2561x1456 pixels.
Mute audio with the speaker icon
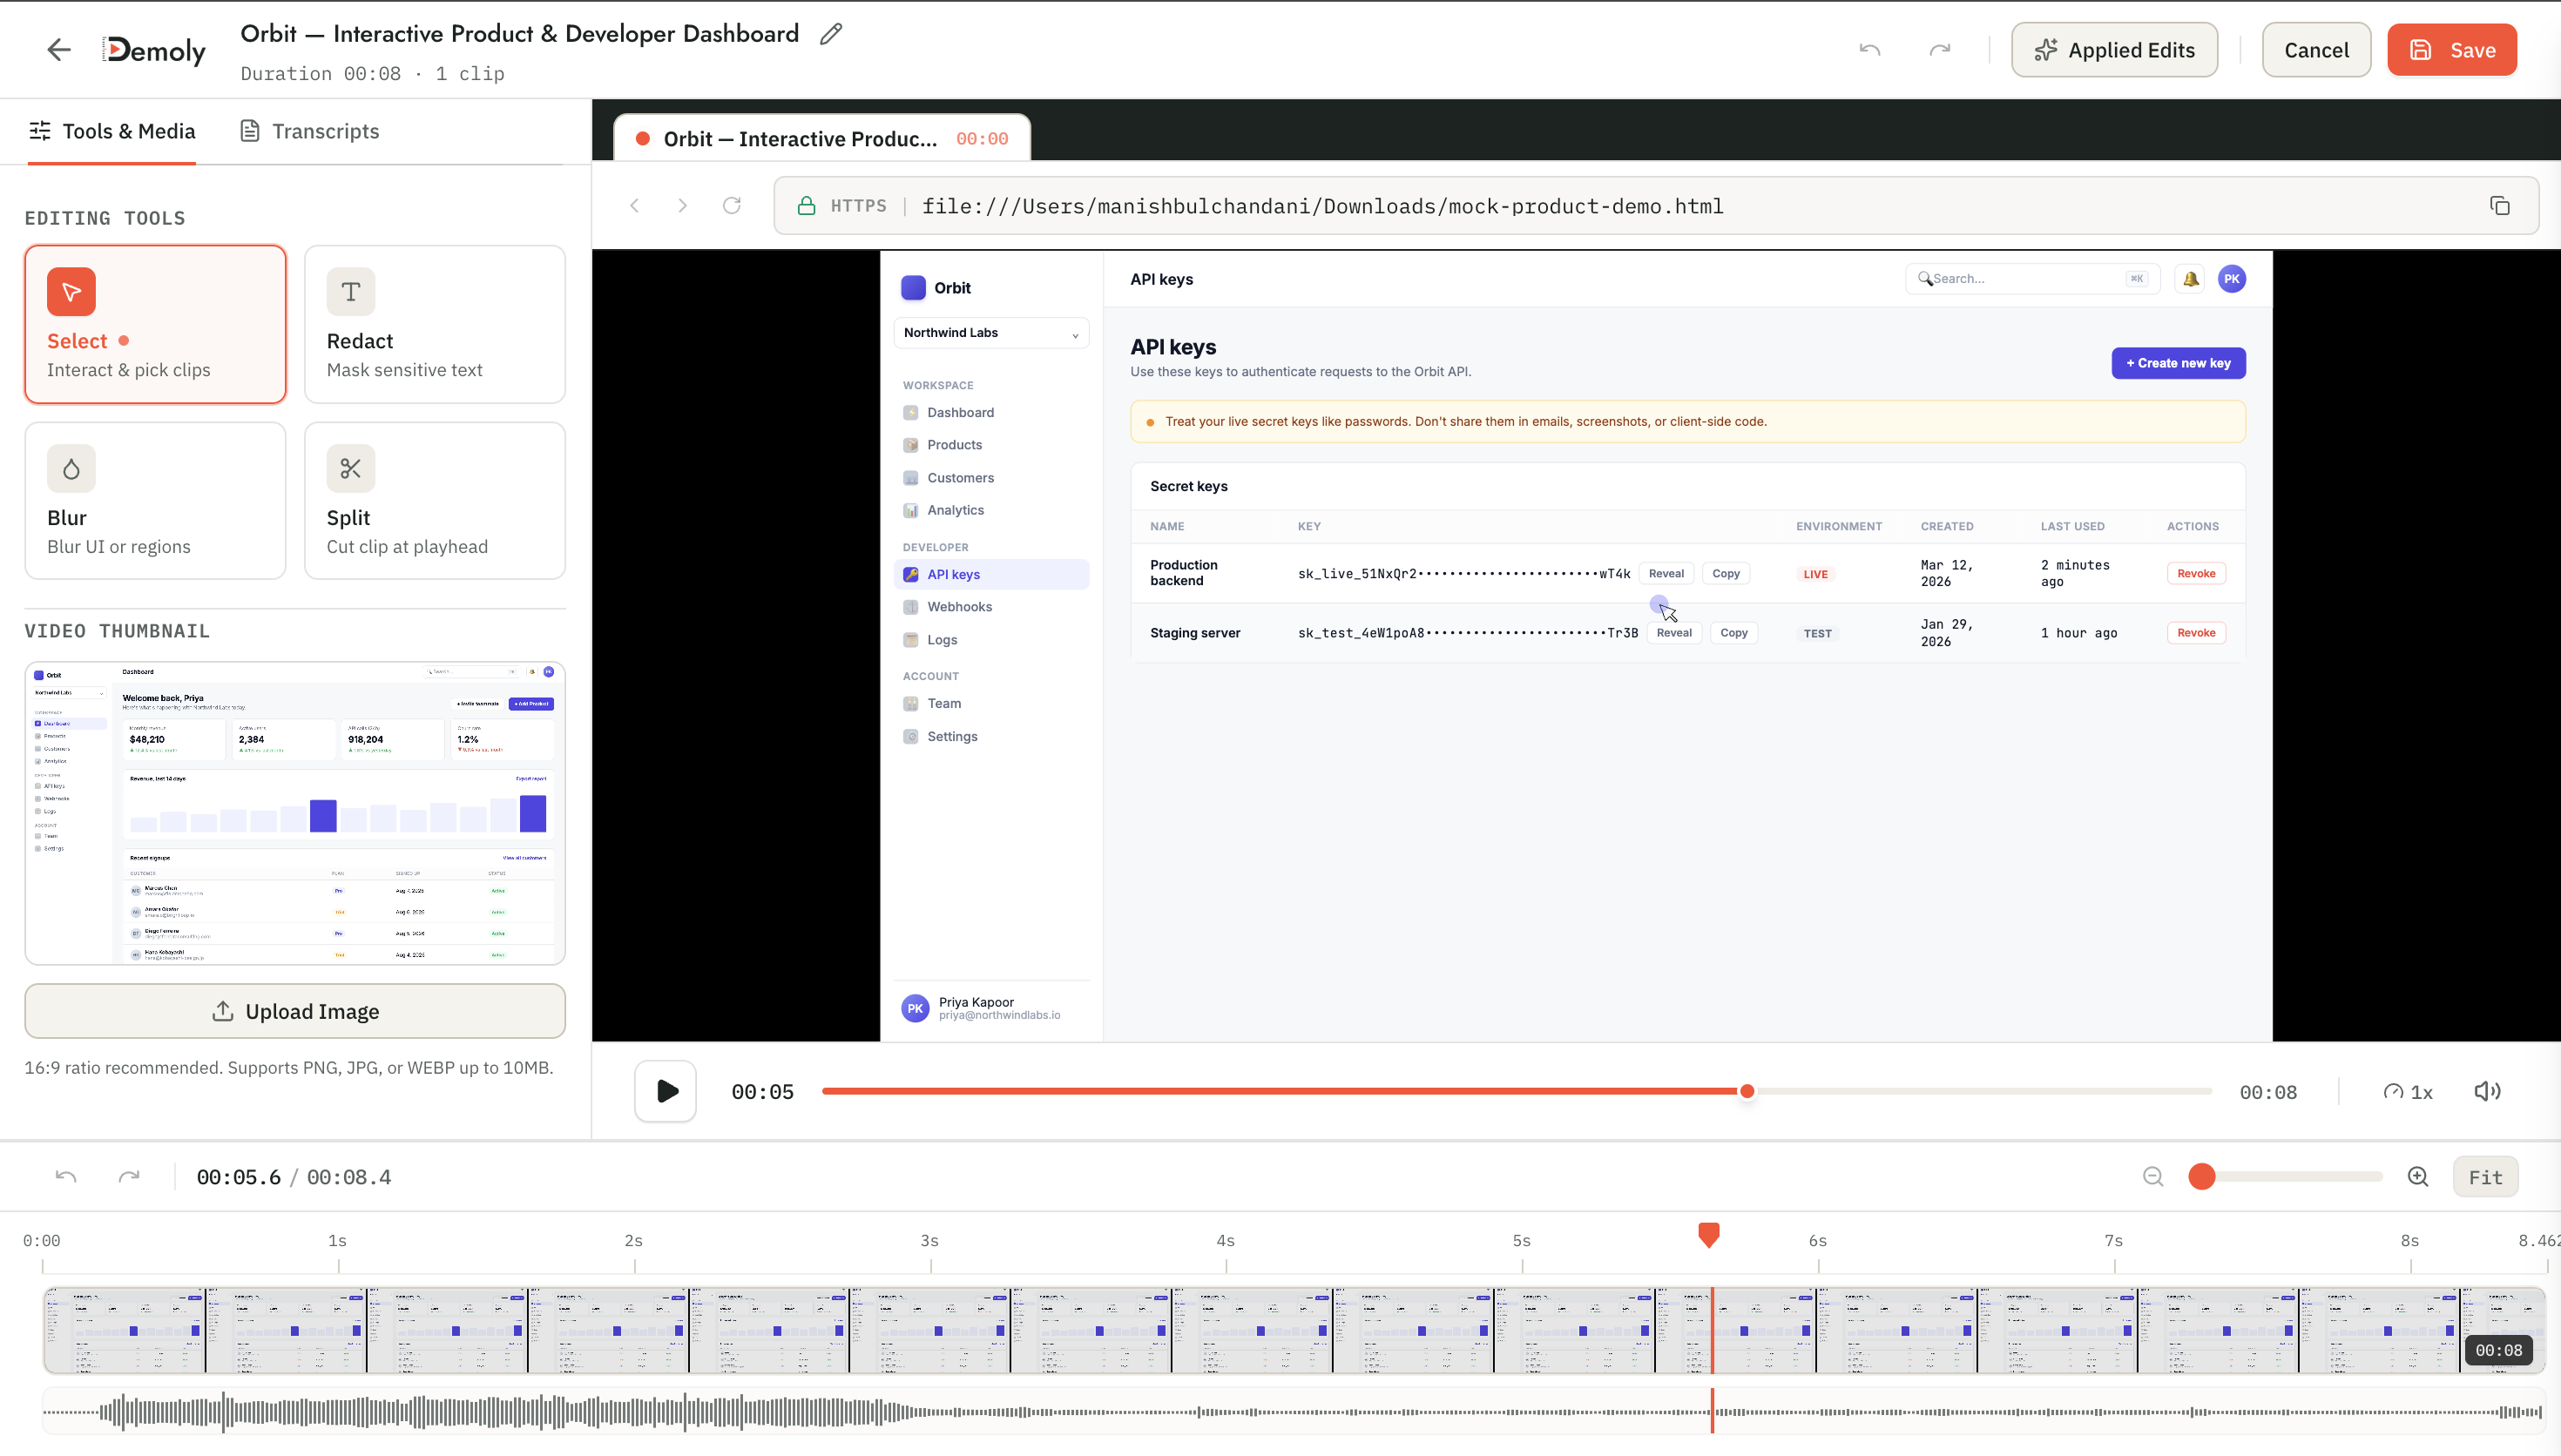pyautogui.click(x=2487, y=1091)
